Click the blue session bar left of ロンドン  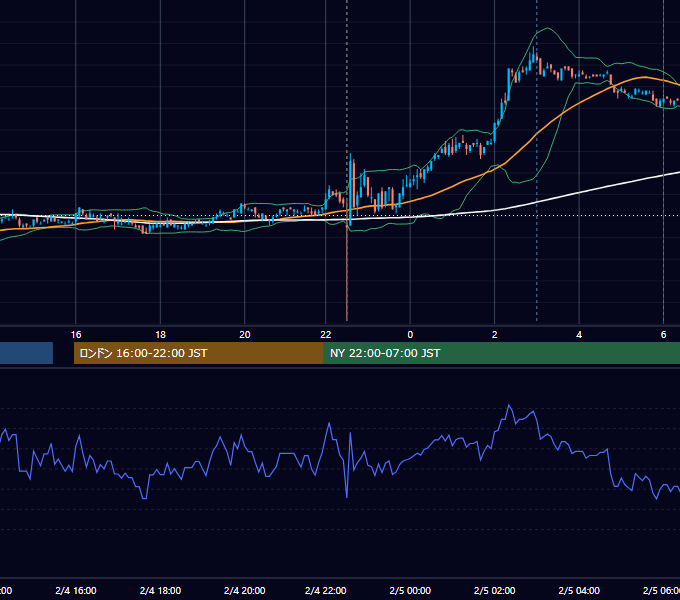point(26,353)
